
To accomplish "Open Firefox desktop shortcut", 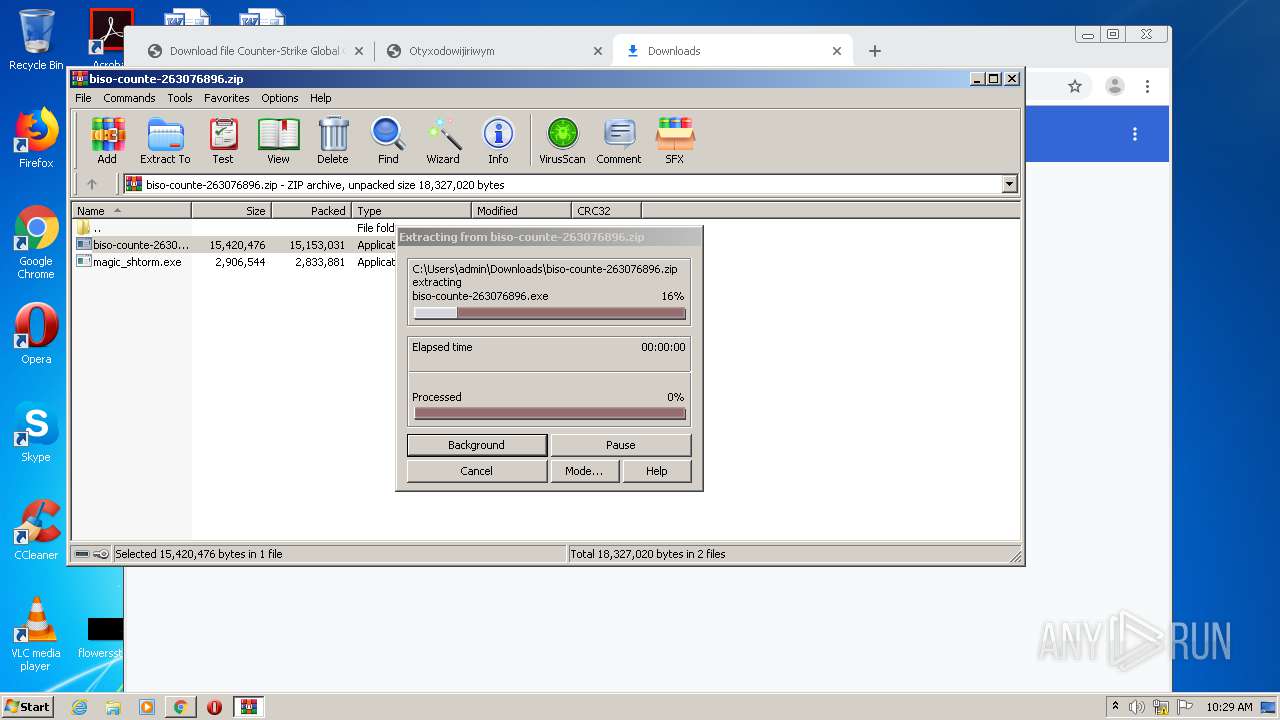I will pos(36,139).
